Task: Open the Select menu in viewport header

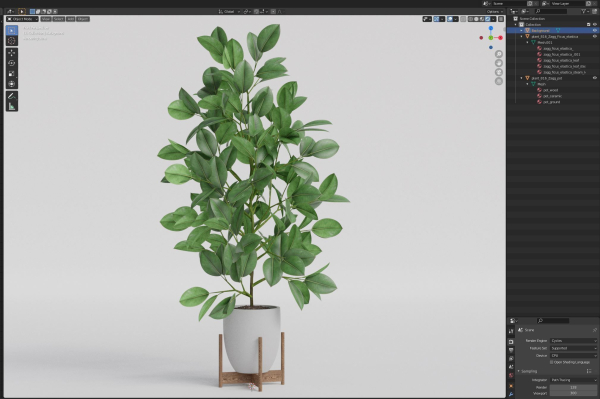Action: [59, 19]
